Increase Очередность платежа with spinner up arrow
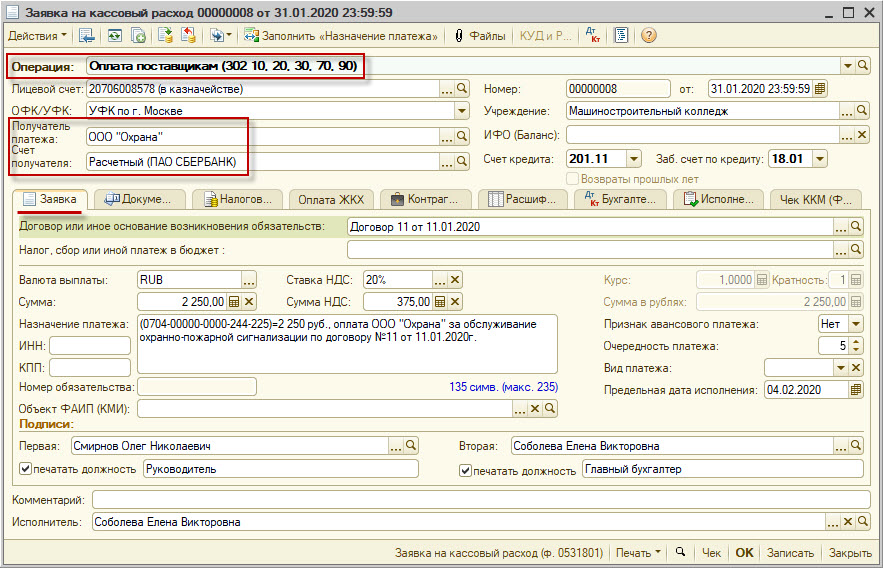 tap(856, 342)
